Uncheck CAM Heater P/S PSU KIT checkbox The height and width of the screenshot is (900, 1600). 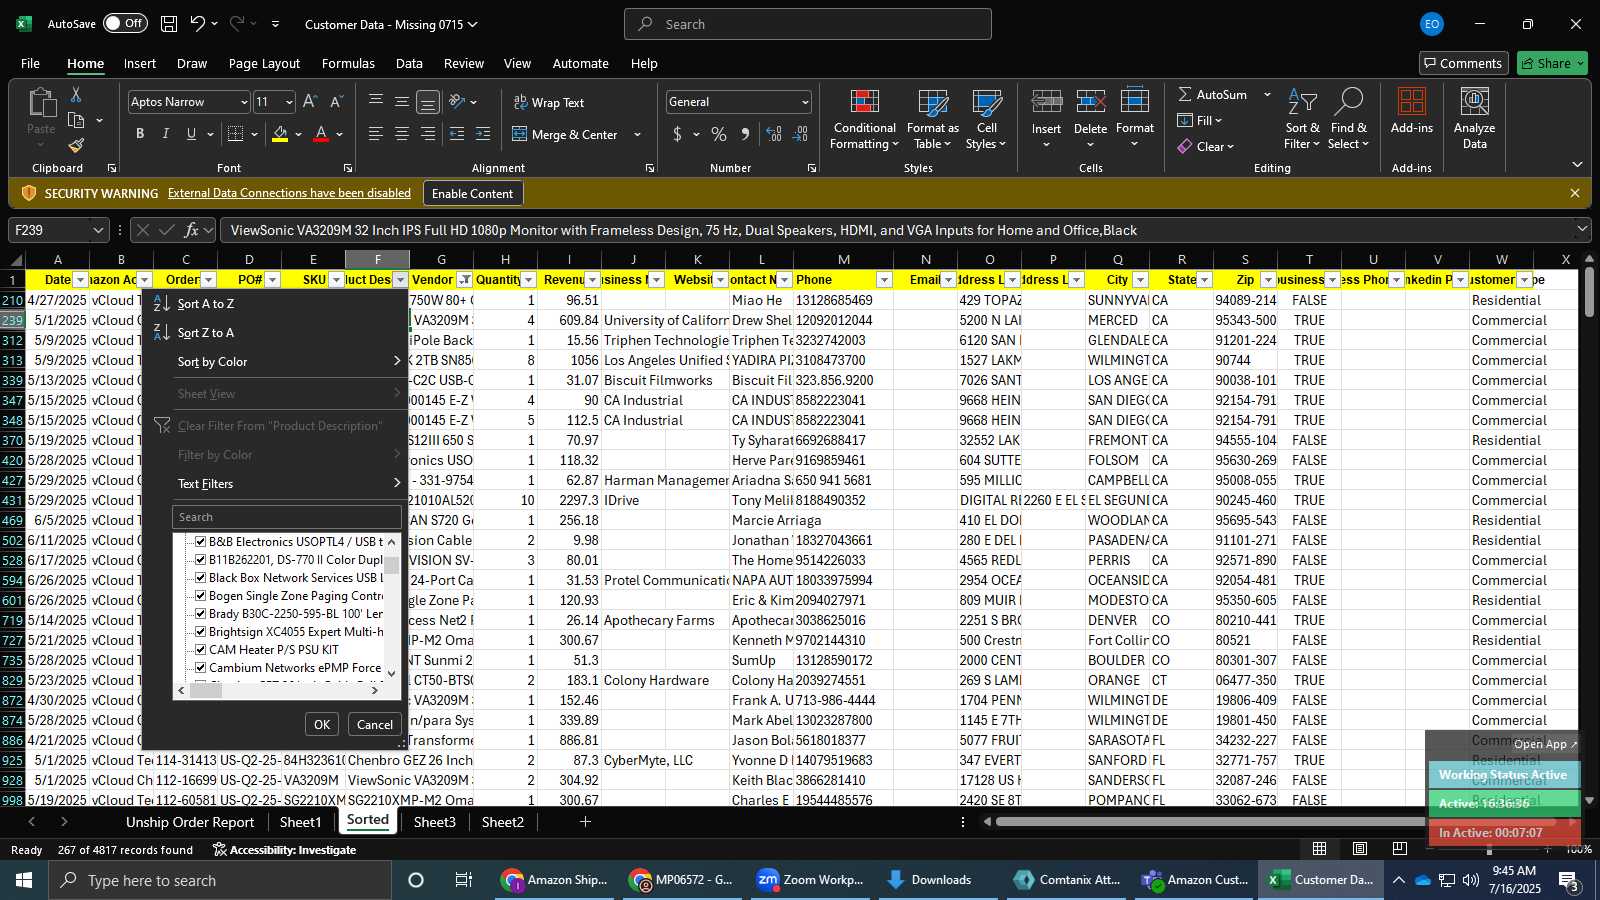(200, 650)
